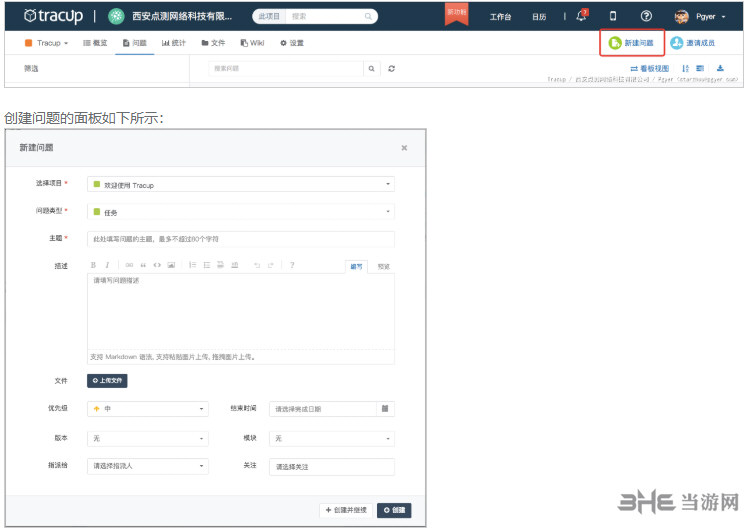Apply bold formatting in description editor

pos(93,265)
